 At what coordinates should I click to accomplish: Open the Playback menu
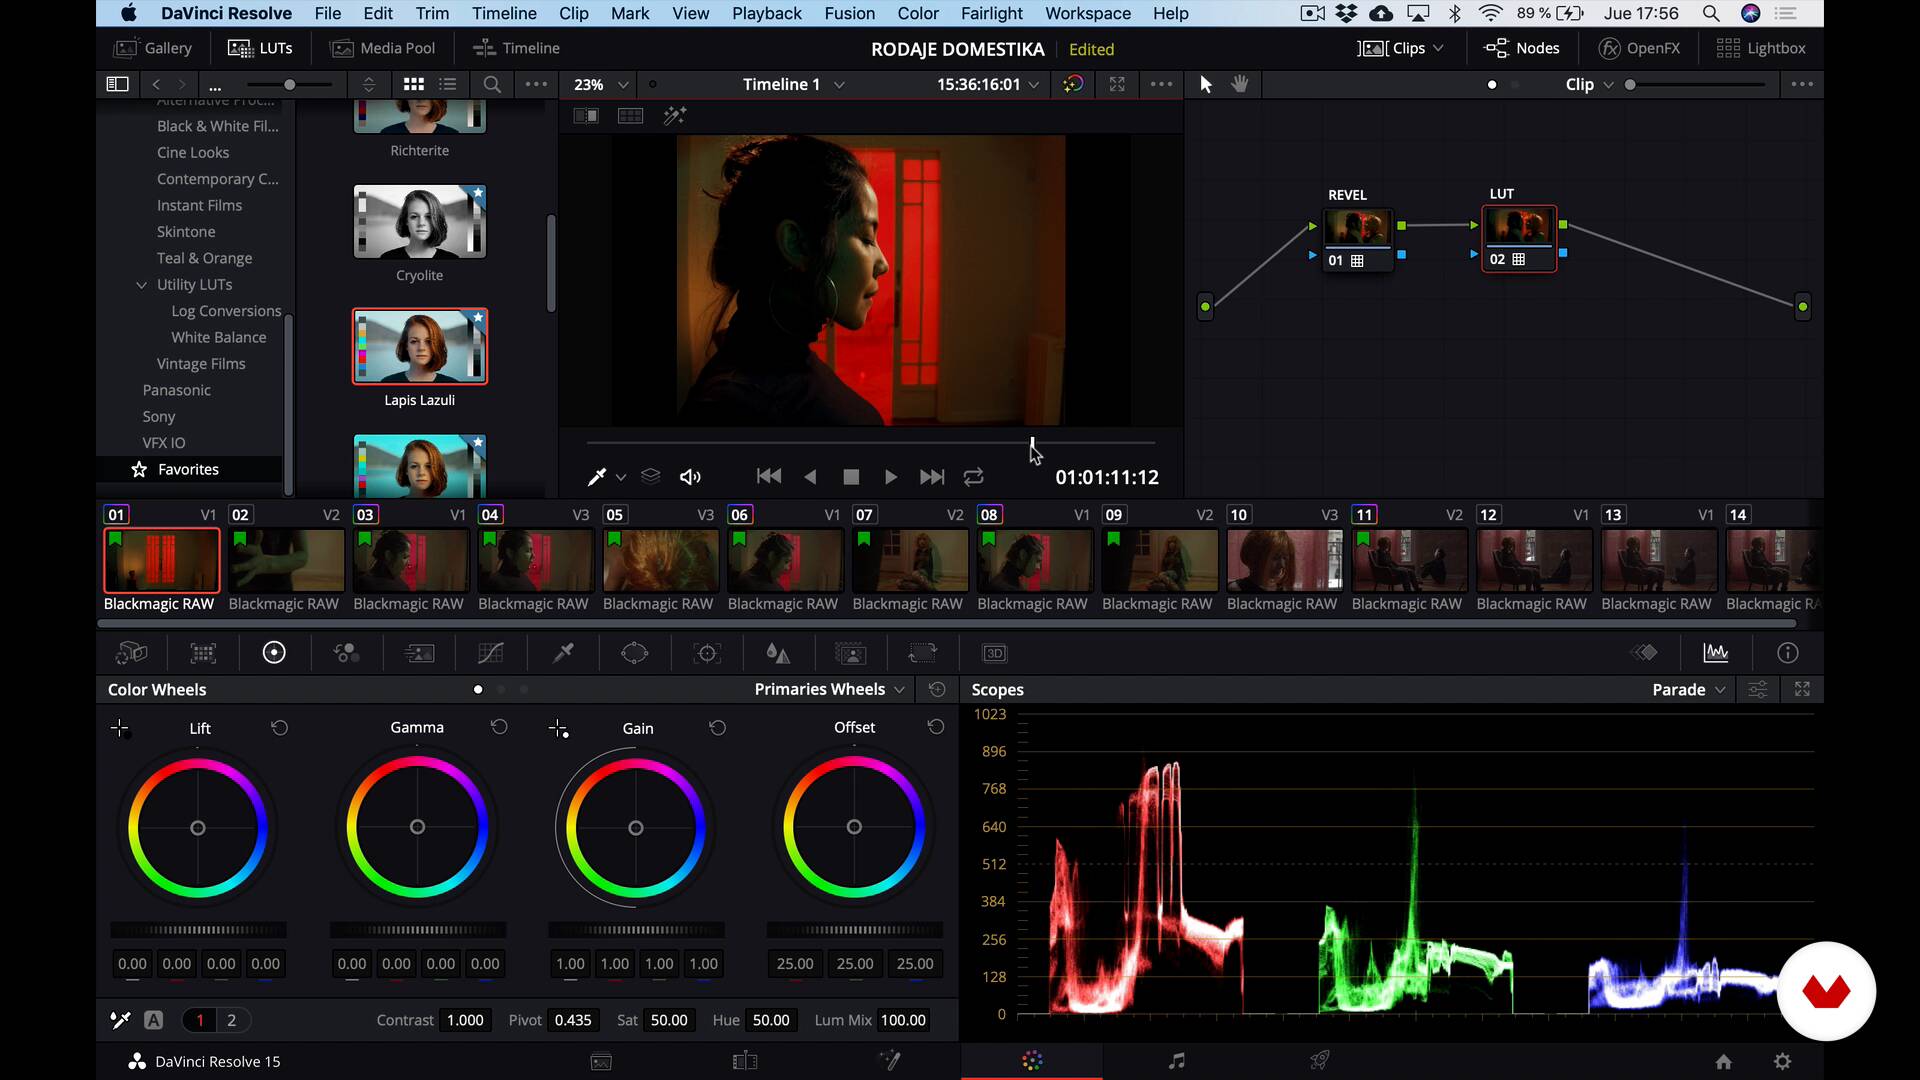767,13
